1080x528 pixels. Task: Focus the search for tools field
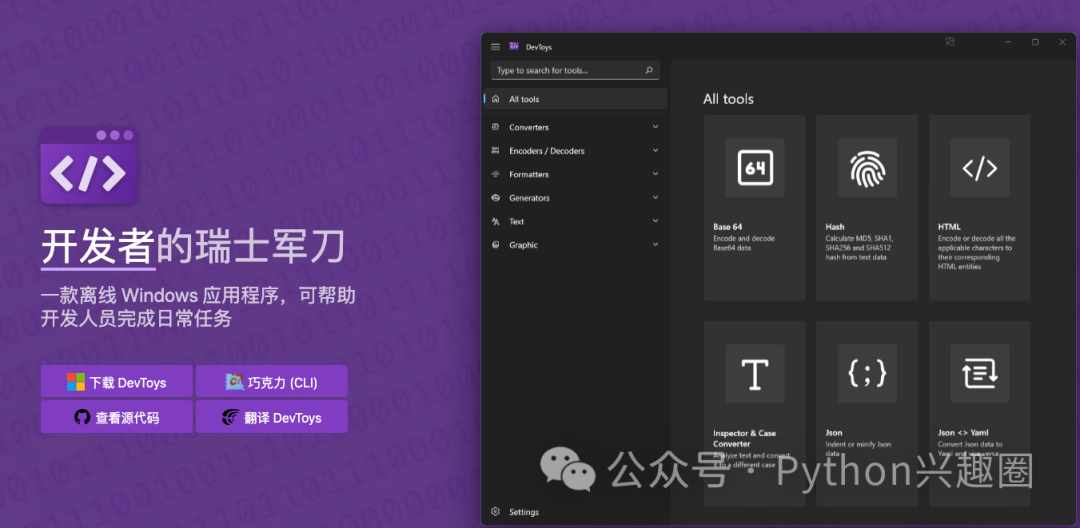[575, 70]
